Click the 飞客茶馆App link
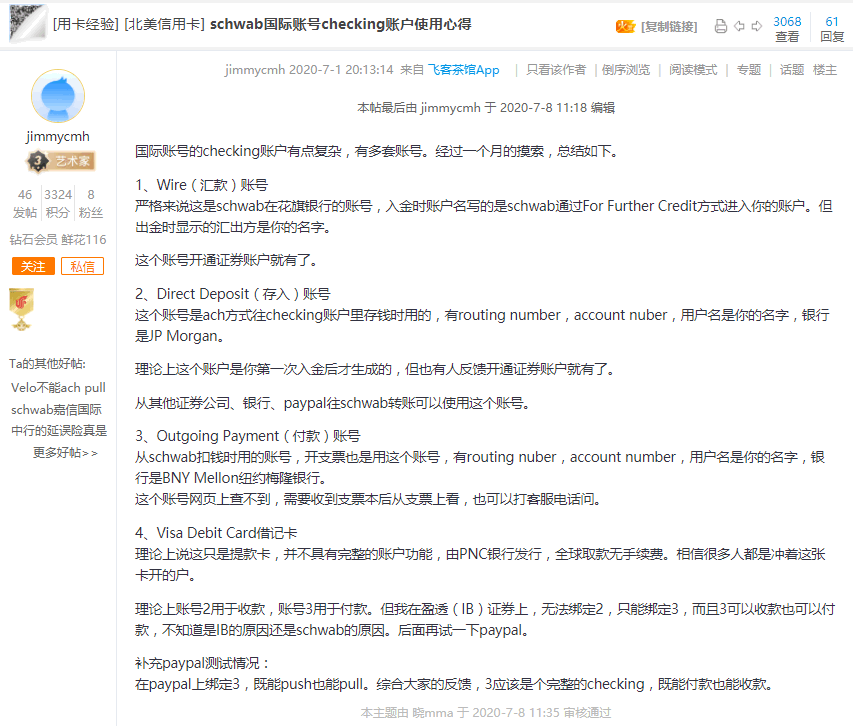Image resolution: width=853 pixels, height=726 pixels. coord(463,70)
